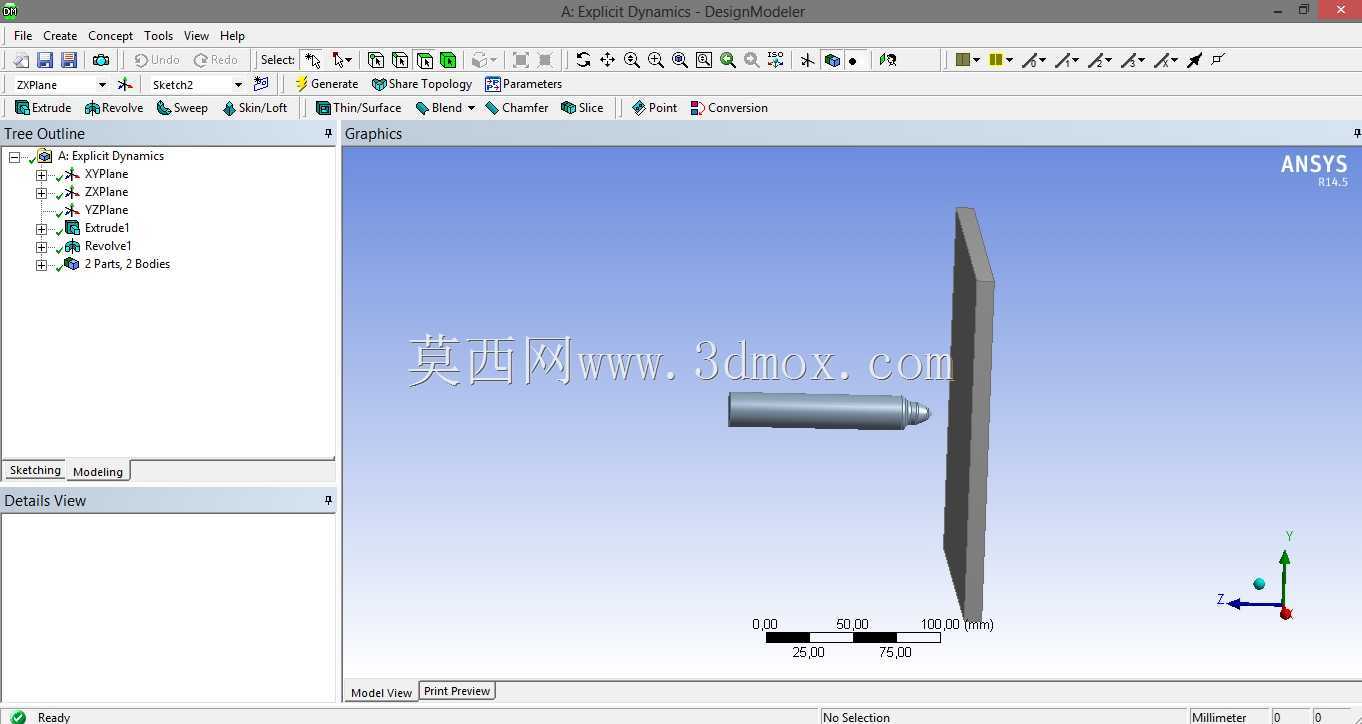1362x724 pixels.
Task: Open the ZXPlane plane dropdown
Action: (102, 85)
